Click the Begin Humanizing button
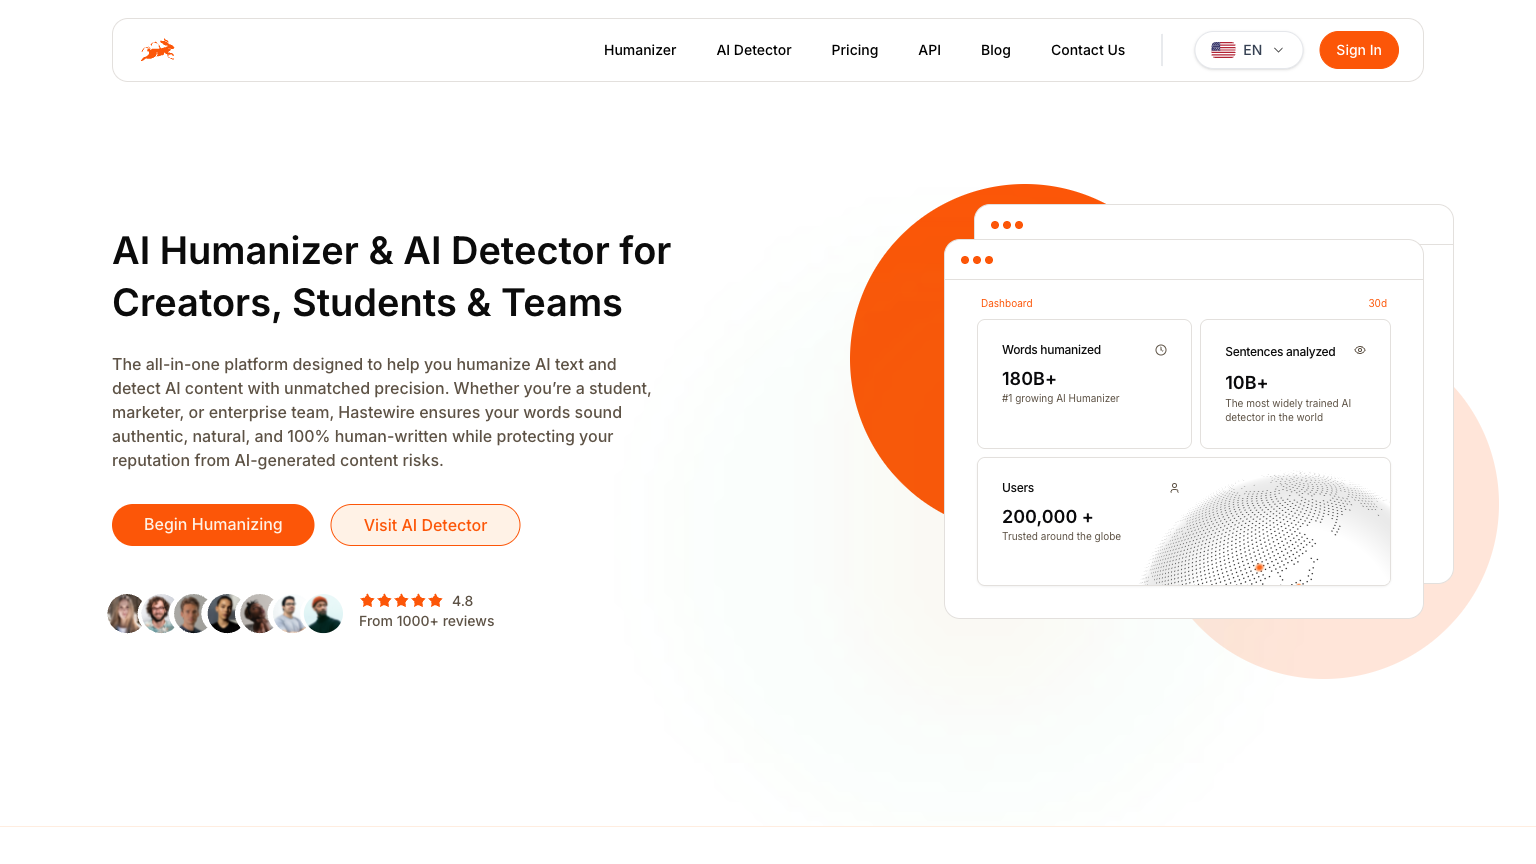1536x864 pixels. pos(213,525)
